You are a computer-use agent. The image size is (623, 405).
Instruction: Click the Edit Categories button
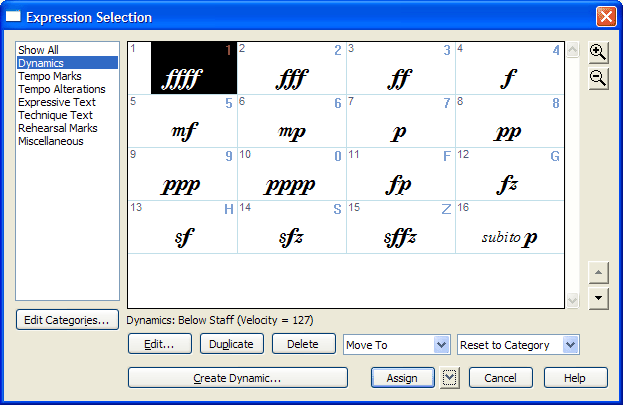tap(68, 320)
